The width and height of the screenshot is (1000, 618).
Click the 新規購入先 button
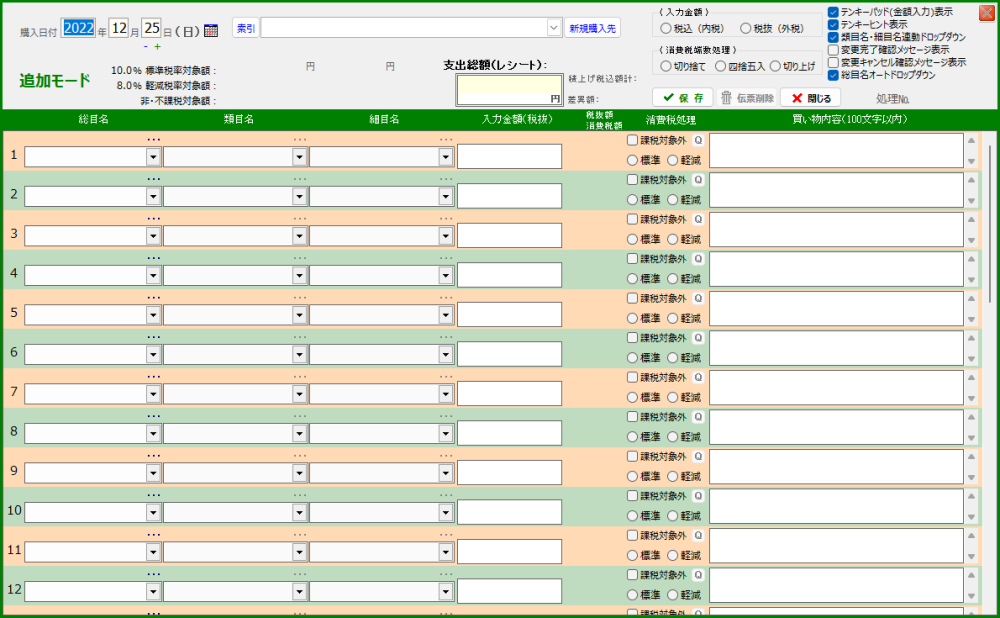(x=593, y=28)
